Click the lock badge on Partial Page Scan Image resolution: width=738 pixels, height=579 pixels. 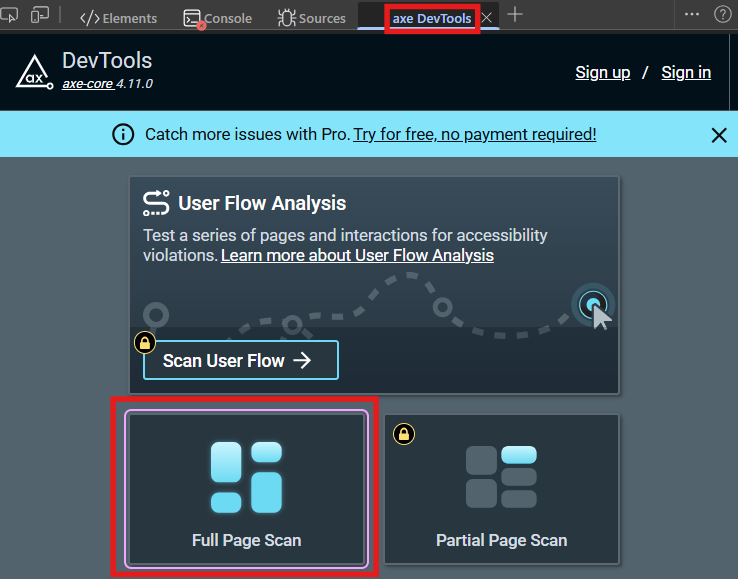404,434
